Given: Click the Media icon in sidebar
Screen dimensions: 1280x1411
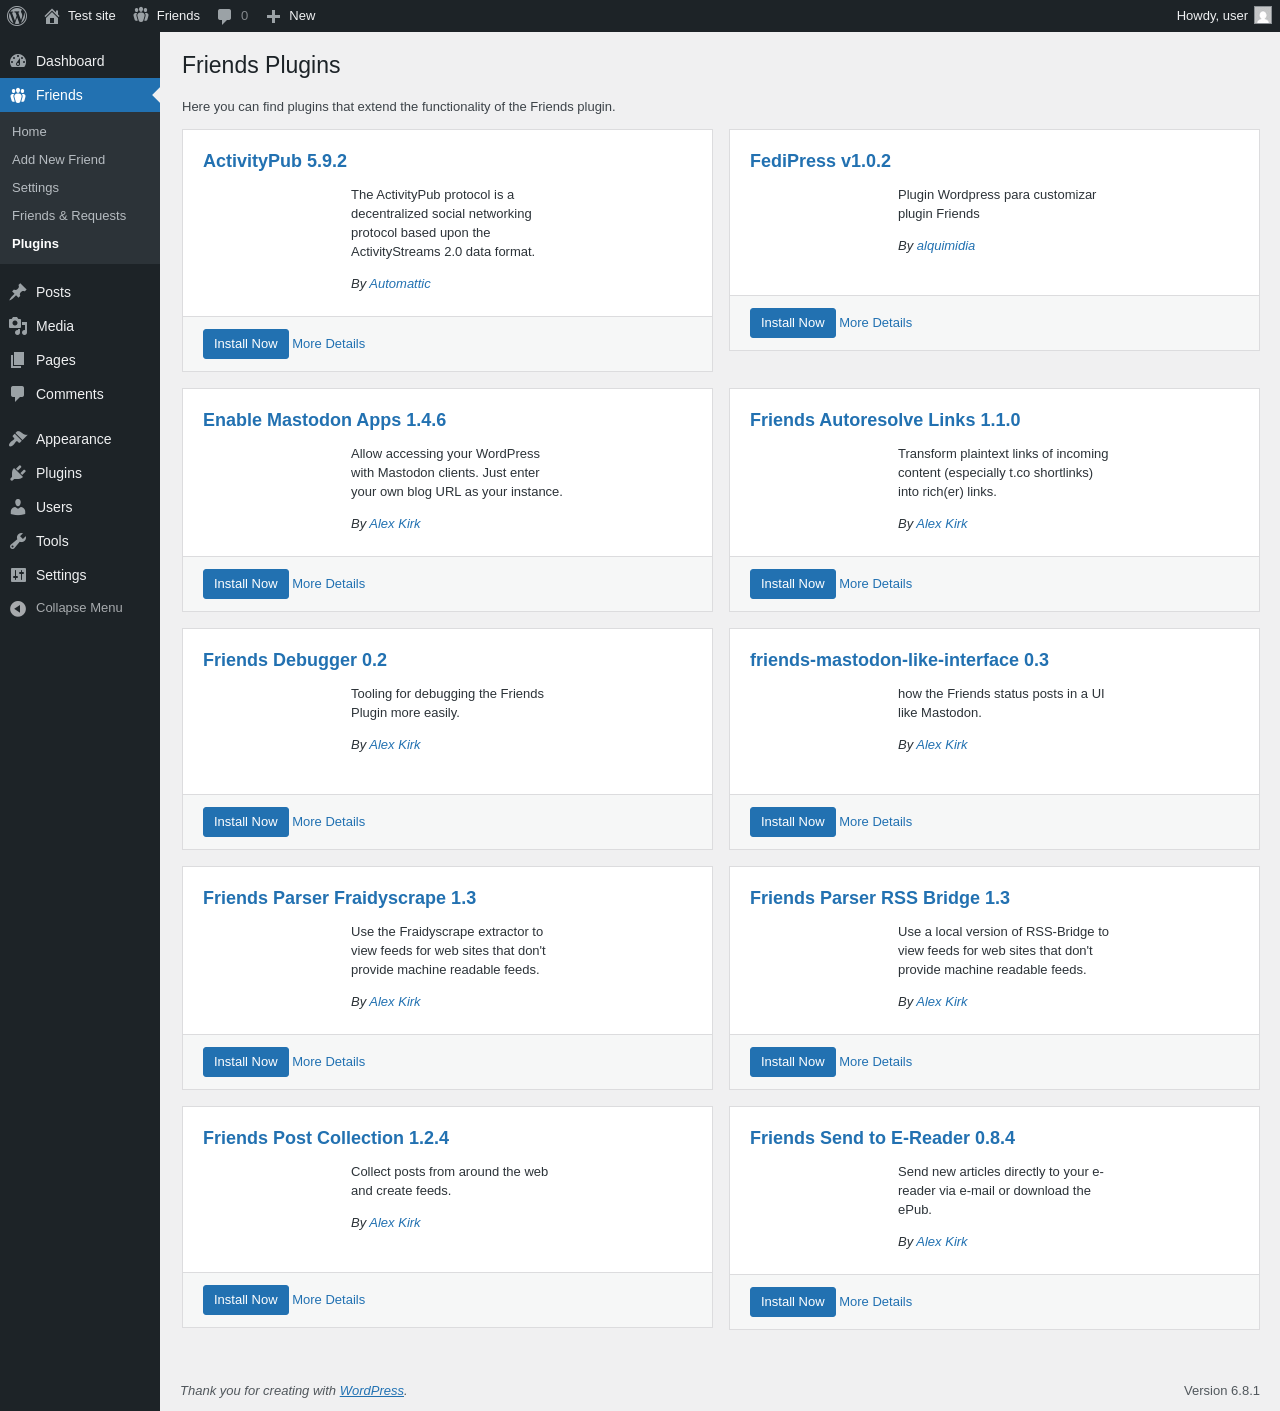Looking at the screenshot, I should coord(18,326).
